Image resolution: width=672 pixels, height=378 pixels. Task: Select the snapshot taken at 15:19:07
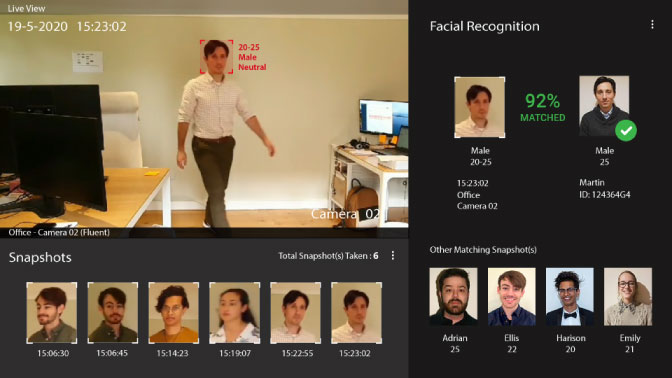click(234, 313)
